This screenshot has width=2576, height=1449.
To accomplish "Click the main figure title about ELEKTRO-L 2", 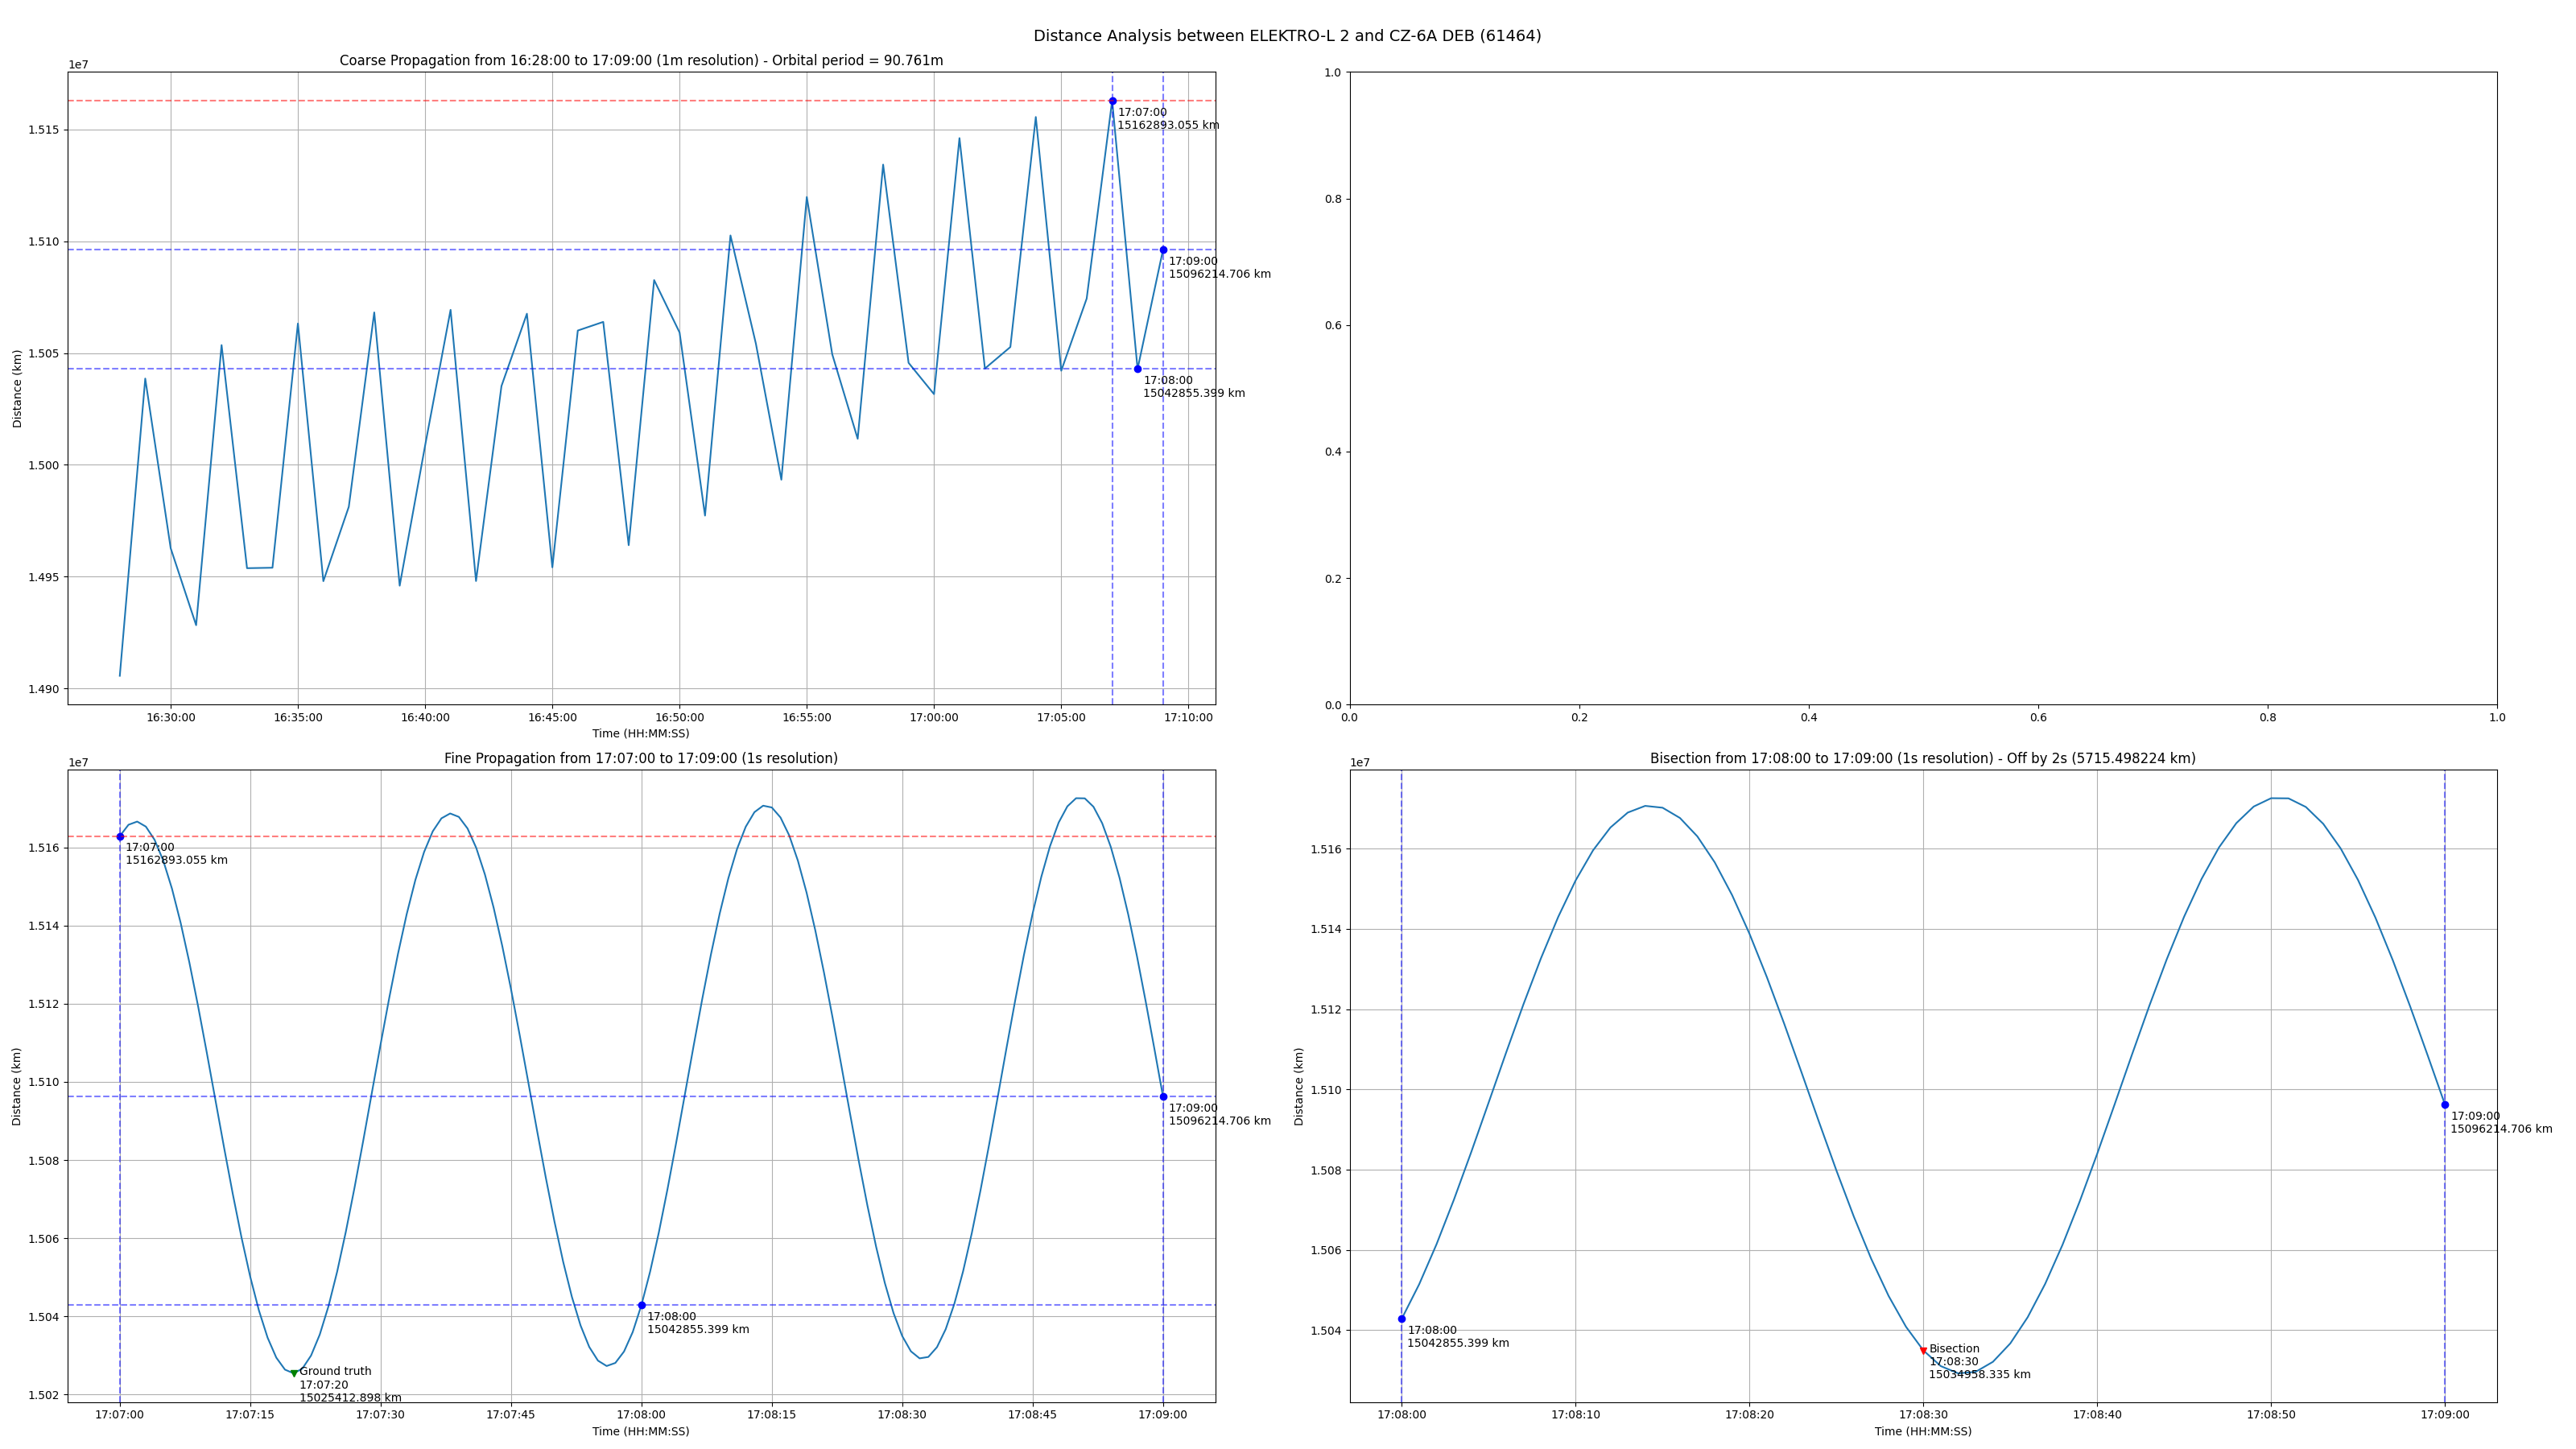I will [x=1287, y=36].
